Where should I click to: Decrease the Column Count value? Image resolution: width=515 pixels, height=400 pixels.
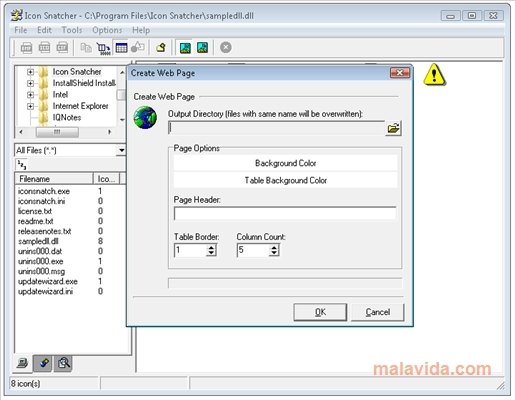click(274, 253)
